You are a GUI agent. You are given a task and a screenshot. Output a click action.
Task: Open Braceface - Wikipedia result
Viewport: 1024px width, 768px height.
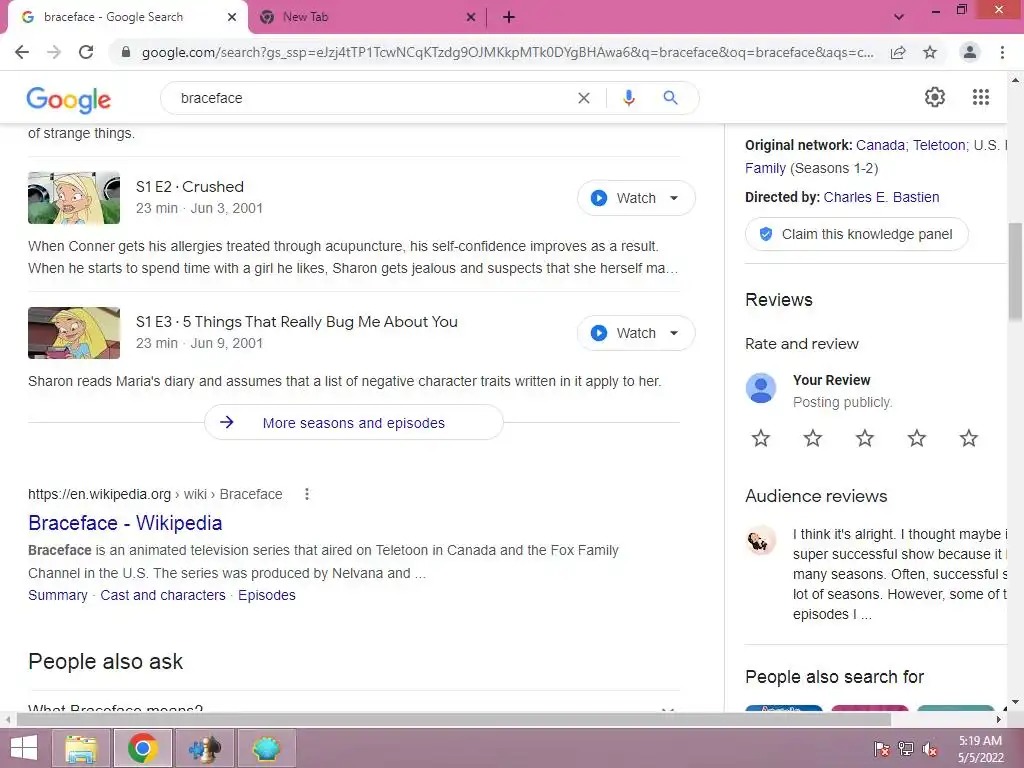click(125, 523)
